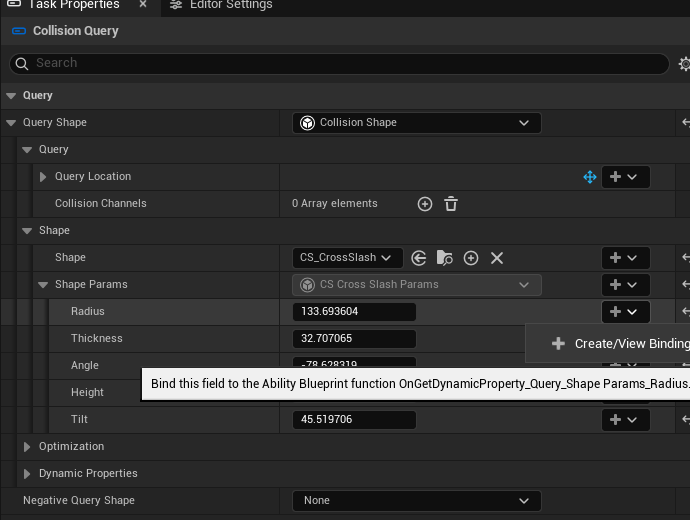Reset Tilt value to default arrow
Image resolution: width=690 pixels, height=520 pixels.
(x=686, y=419)
